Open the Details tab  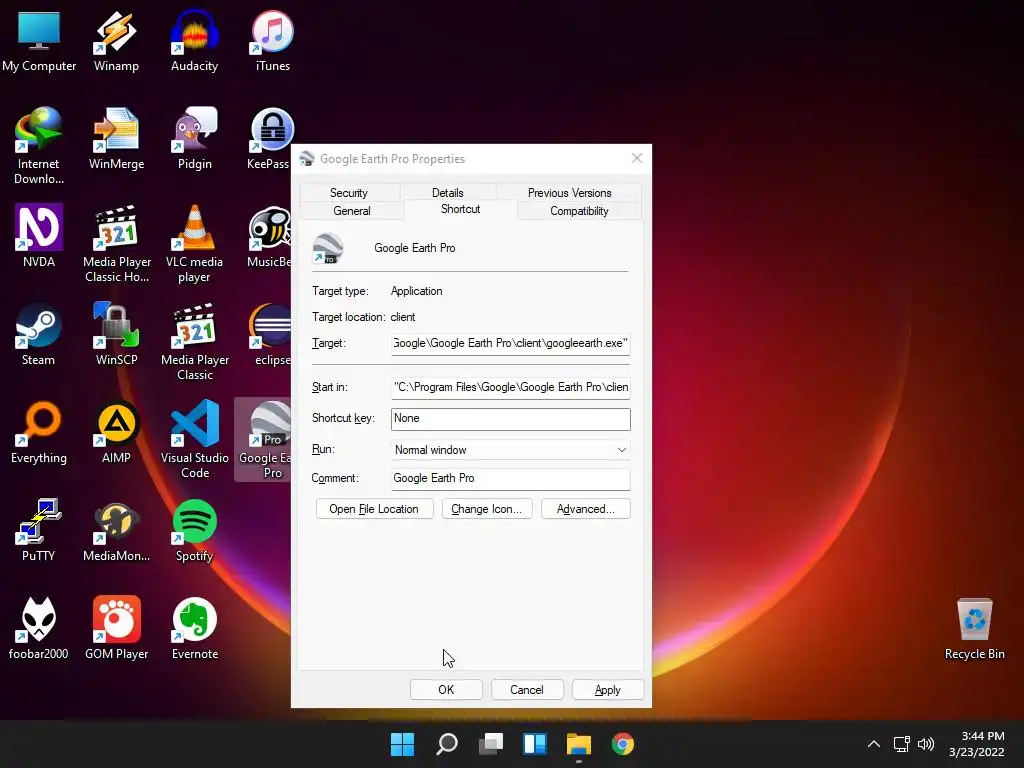447,193
